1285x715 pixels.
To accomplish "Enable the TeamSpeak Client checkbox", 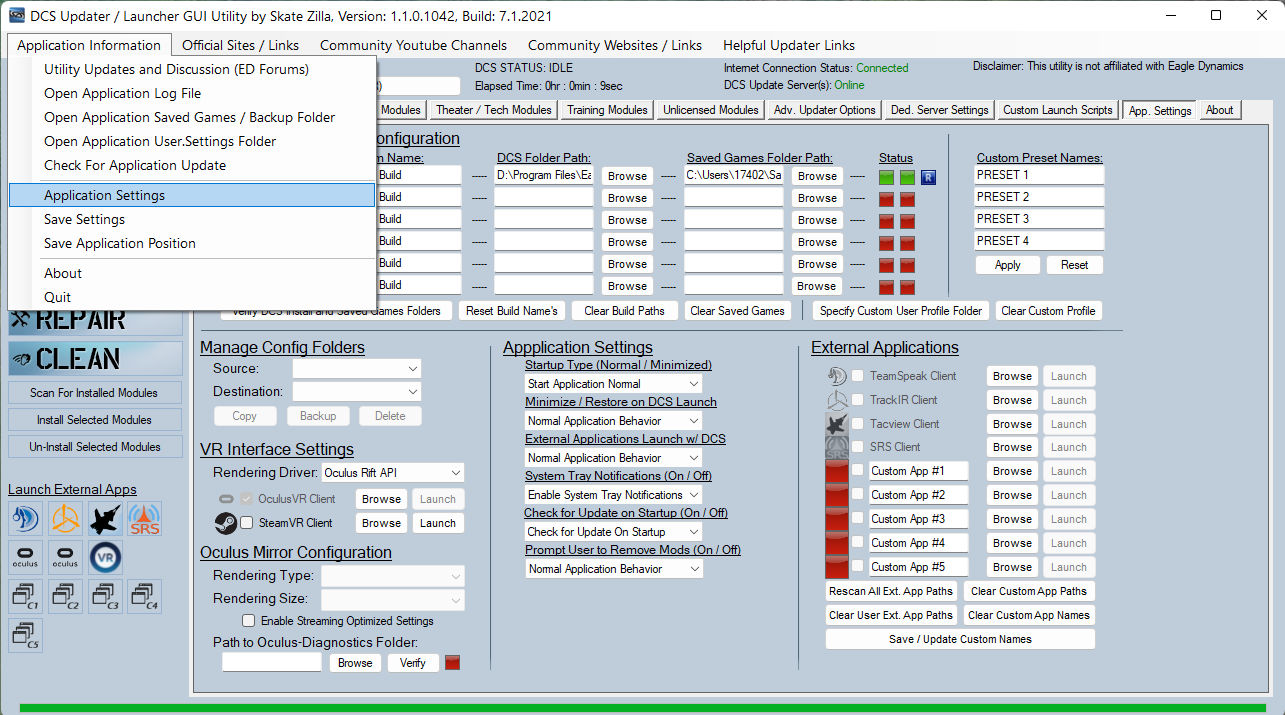I will [x=858, y=376].
